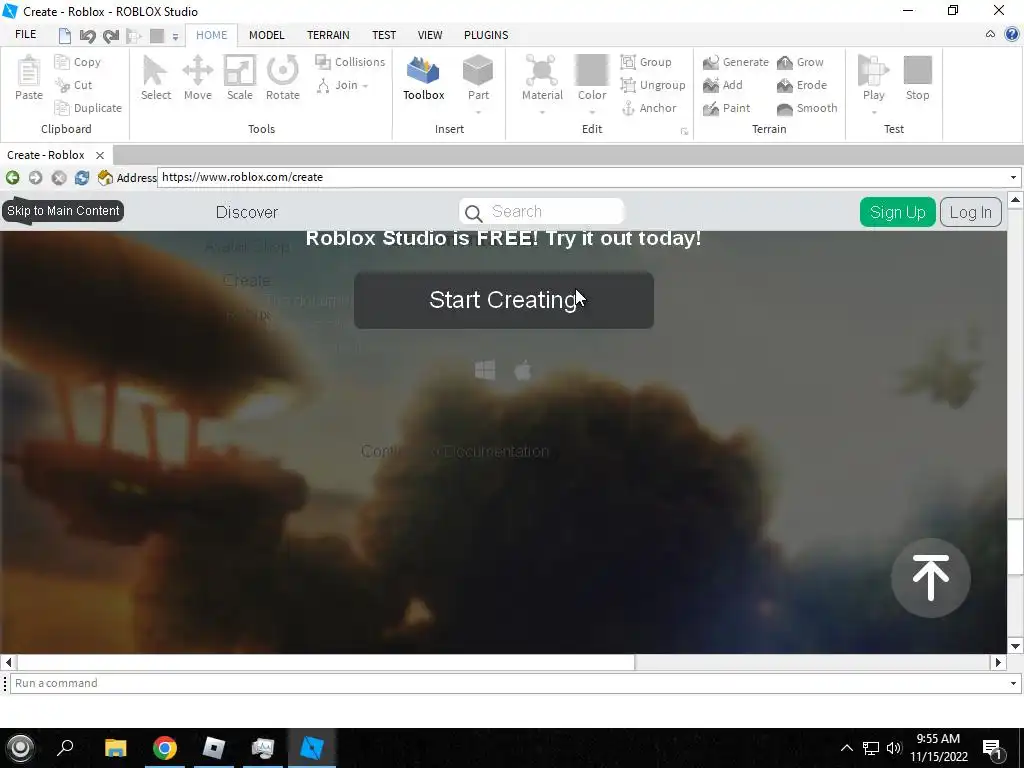Switch to the TERRAIN ribbon tab
This screenshot has height=768, width=1024.
(x=328, y=35)
